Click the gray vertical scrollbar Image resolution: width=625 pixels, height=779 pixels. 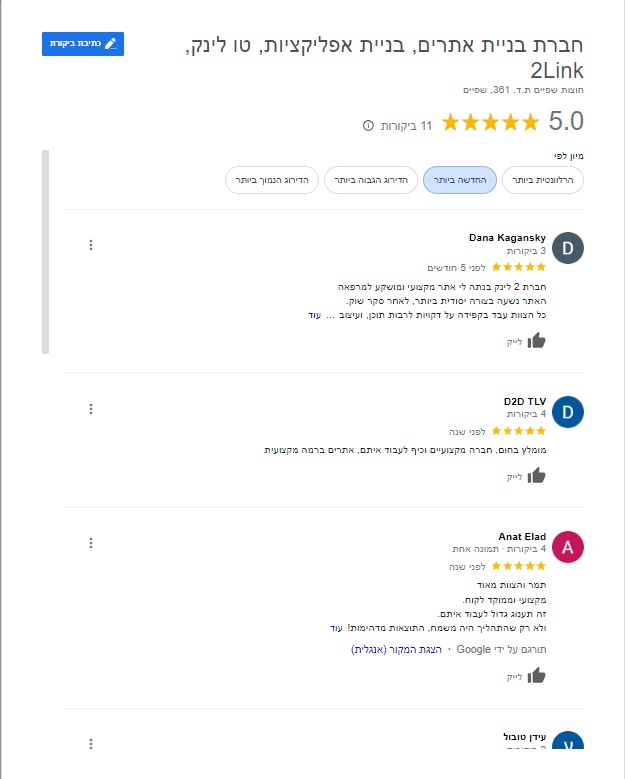tap(46, 252)
